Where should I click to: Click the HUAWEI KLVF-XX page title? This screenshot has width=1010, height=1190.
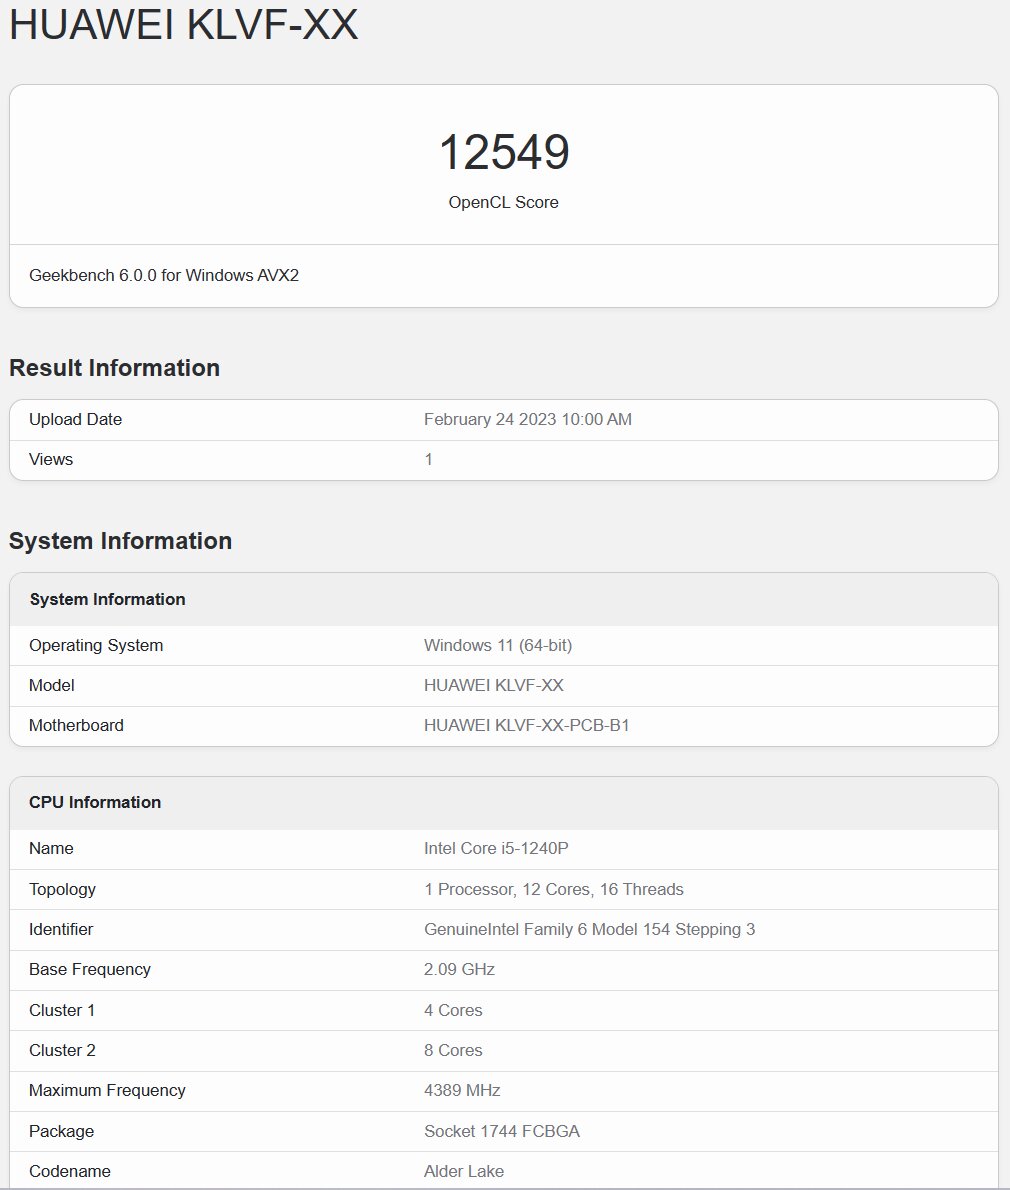tap(183, 24)
